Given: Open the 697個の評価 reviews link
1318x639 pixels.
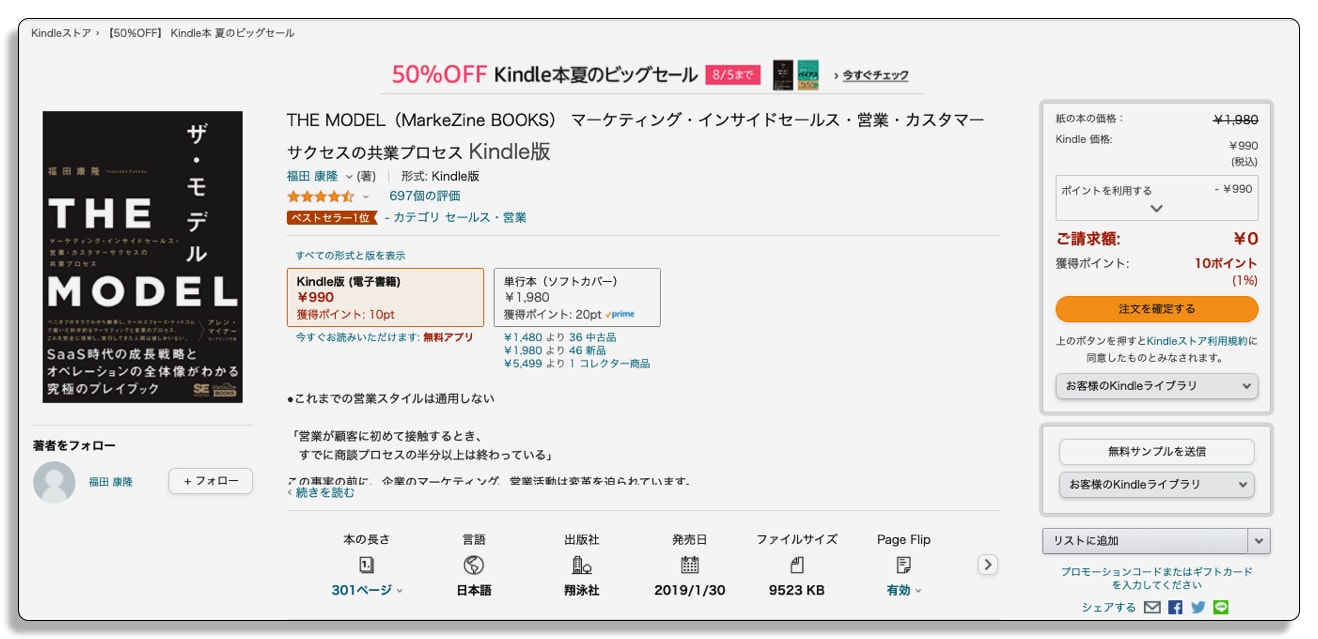Looking at the screenshot, I should click(425, 196).
